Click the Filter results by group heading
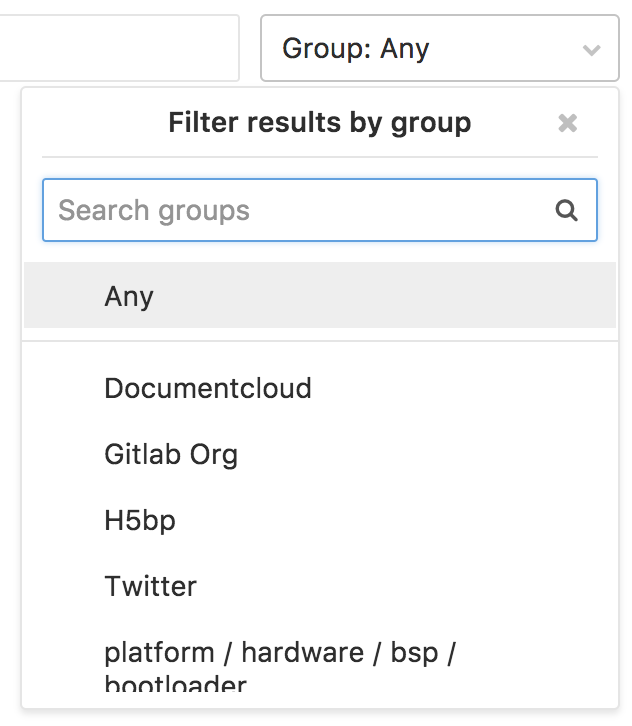Image resolution: width=632 pixels, height=726 pixels. tap(320, 123)
